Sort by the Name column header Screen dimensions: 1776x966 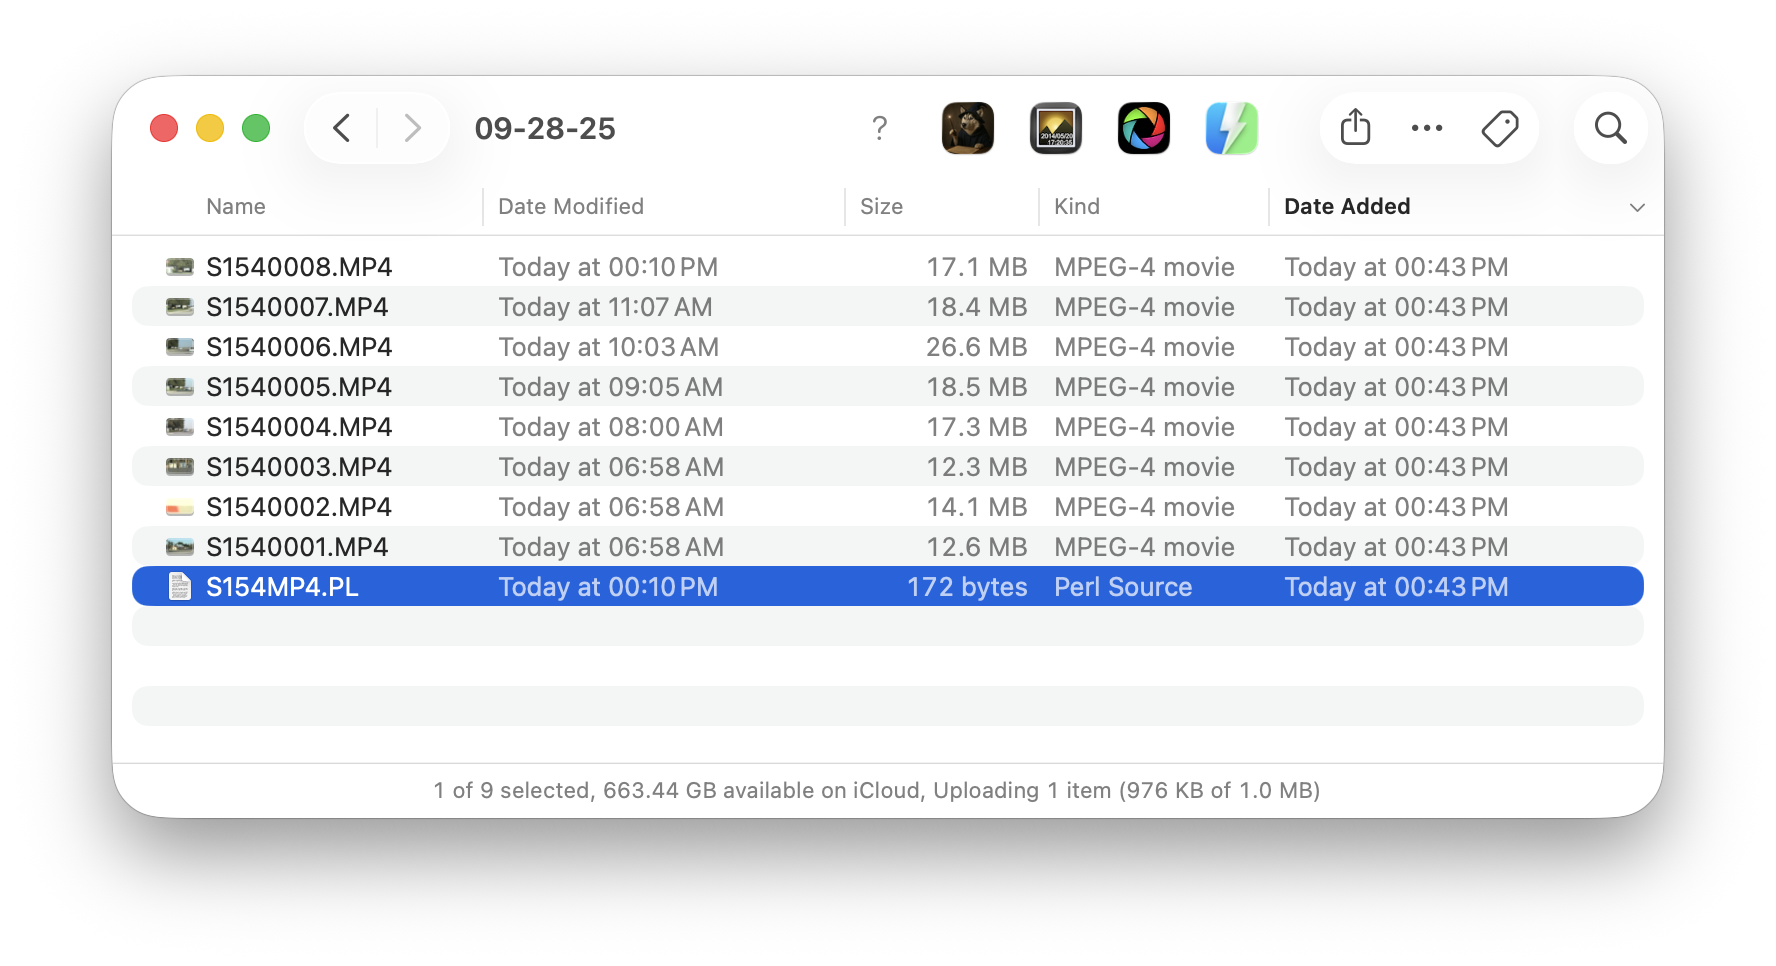click(236, 207)
